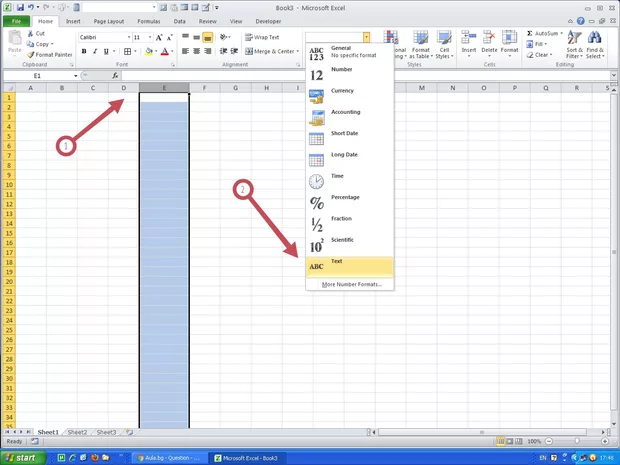Choose Currency format from list

pyautogui.click(x=350, y=96)
